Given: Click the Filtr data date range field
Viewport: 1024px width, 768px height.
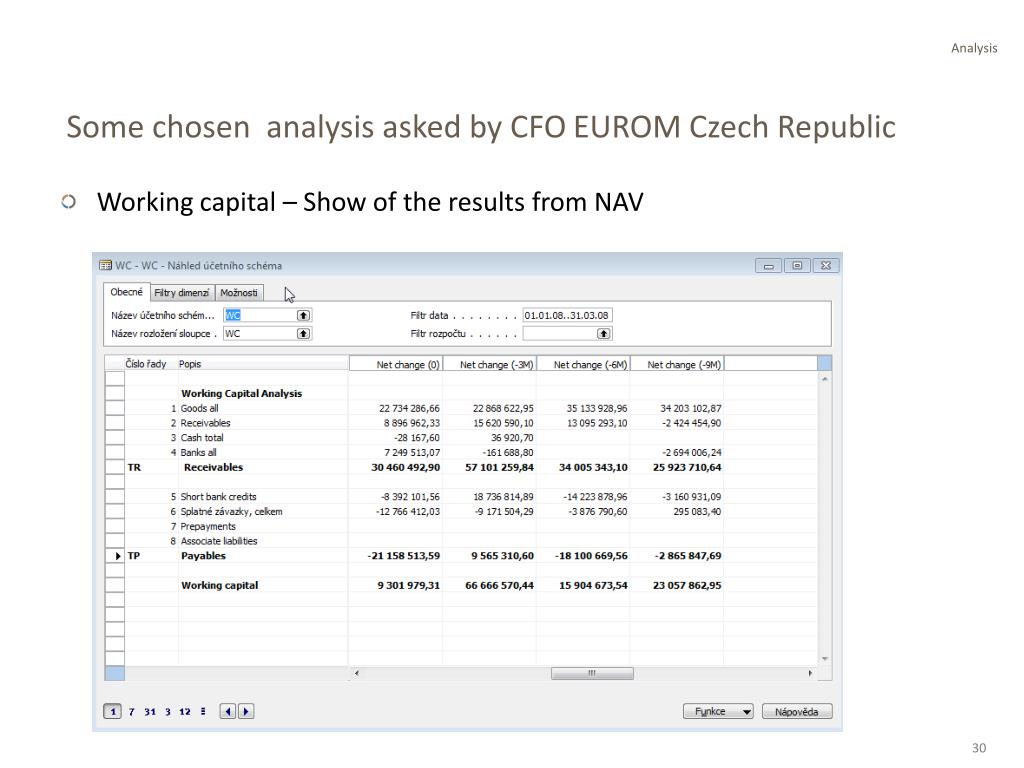Looking at the screenshot, I should point(567,315).
